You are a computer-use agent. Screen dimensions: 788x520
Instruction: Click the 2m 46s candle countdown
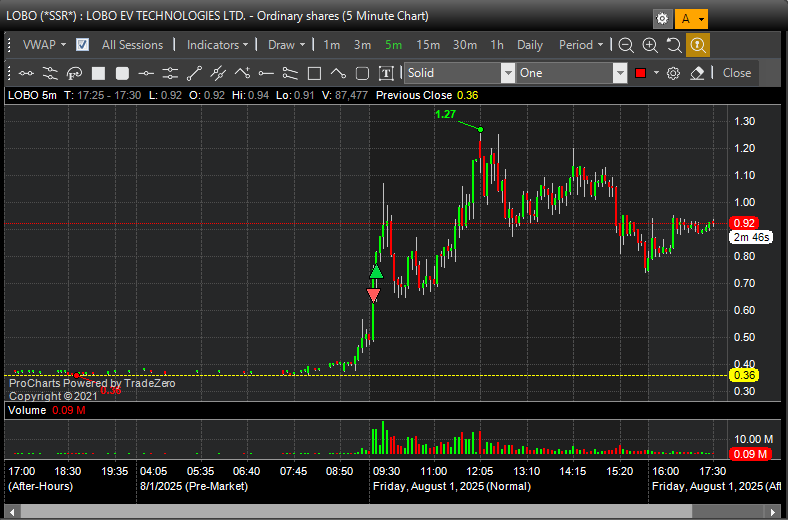pos(751,237)
